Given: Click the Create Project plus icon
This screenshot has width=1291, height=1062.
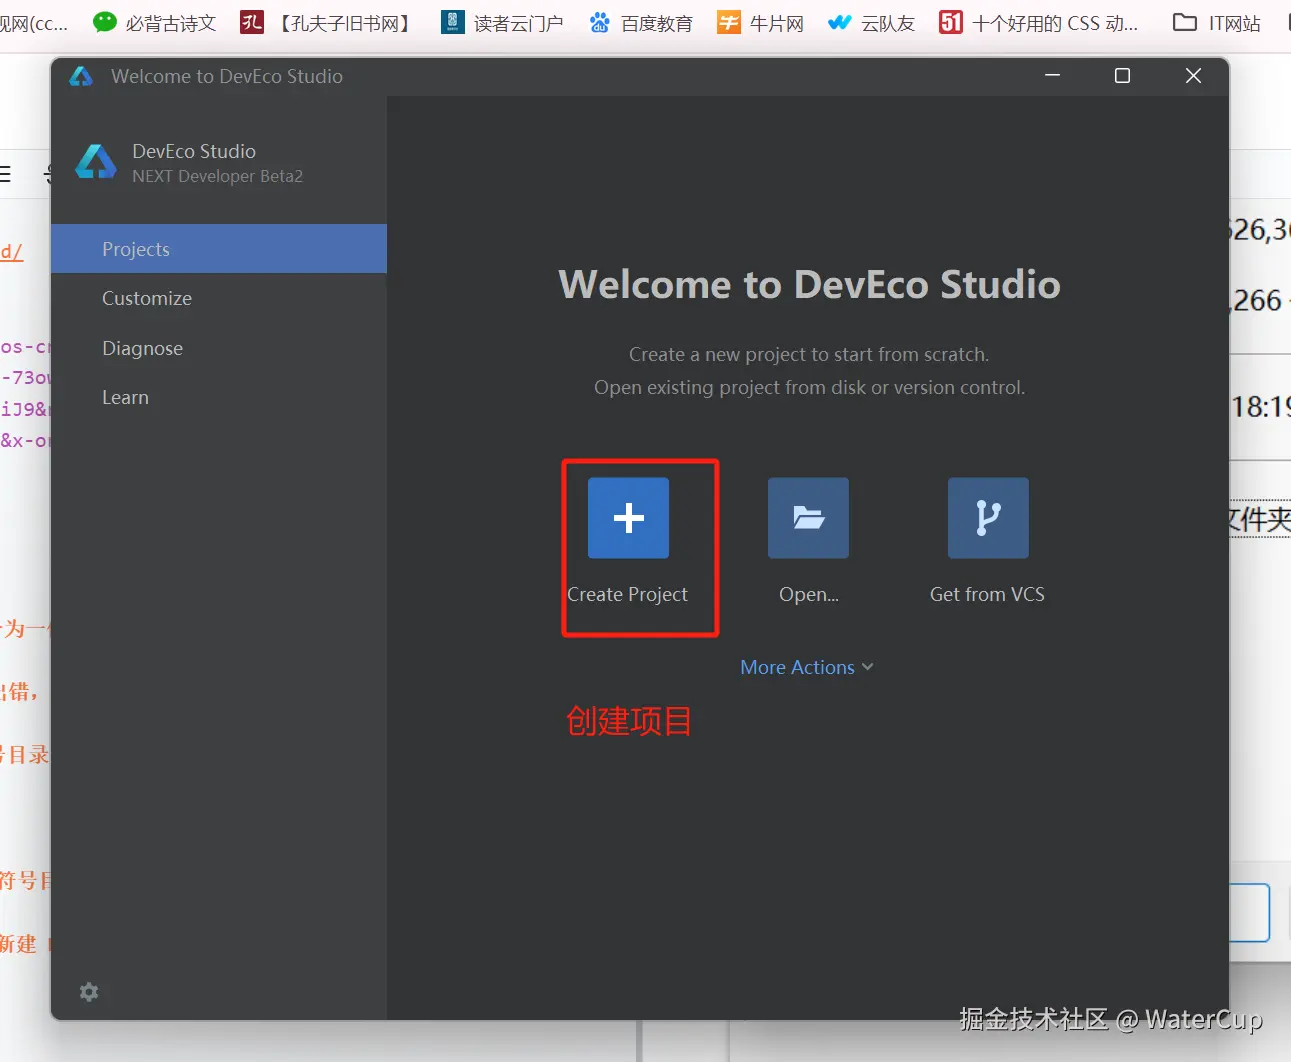Looking at the screenshot, I should coord(628,518).
